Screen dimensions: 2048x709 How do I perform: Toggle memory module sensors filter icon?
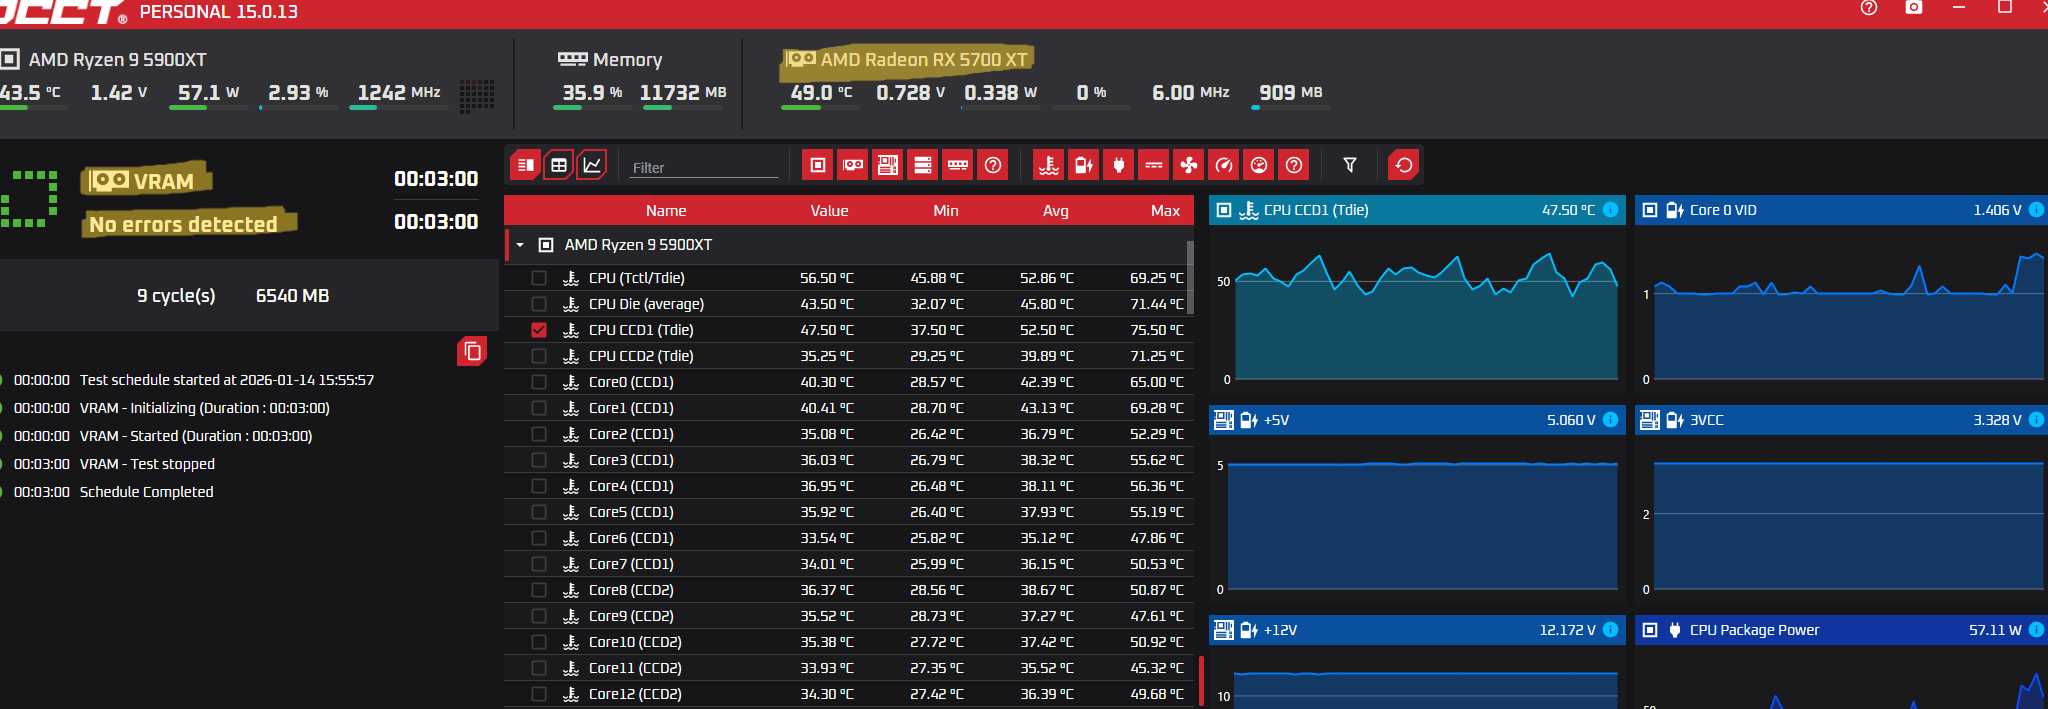point(958,165)
